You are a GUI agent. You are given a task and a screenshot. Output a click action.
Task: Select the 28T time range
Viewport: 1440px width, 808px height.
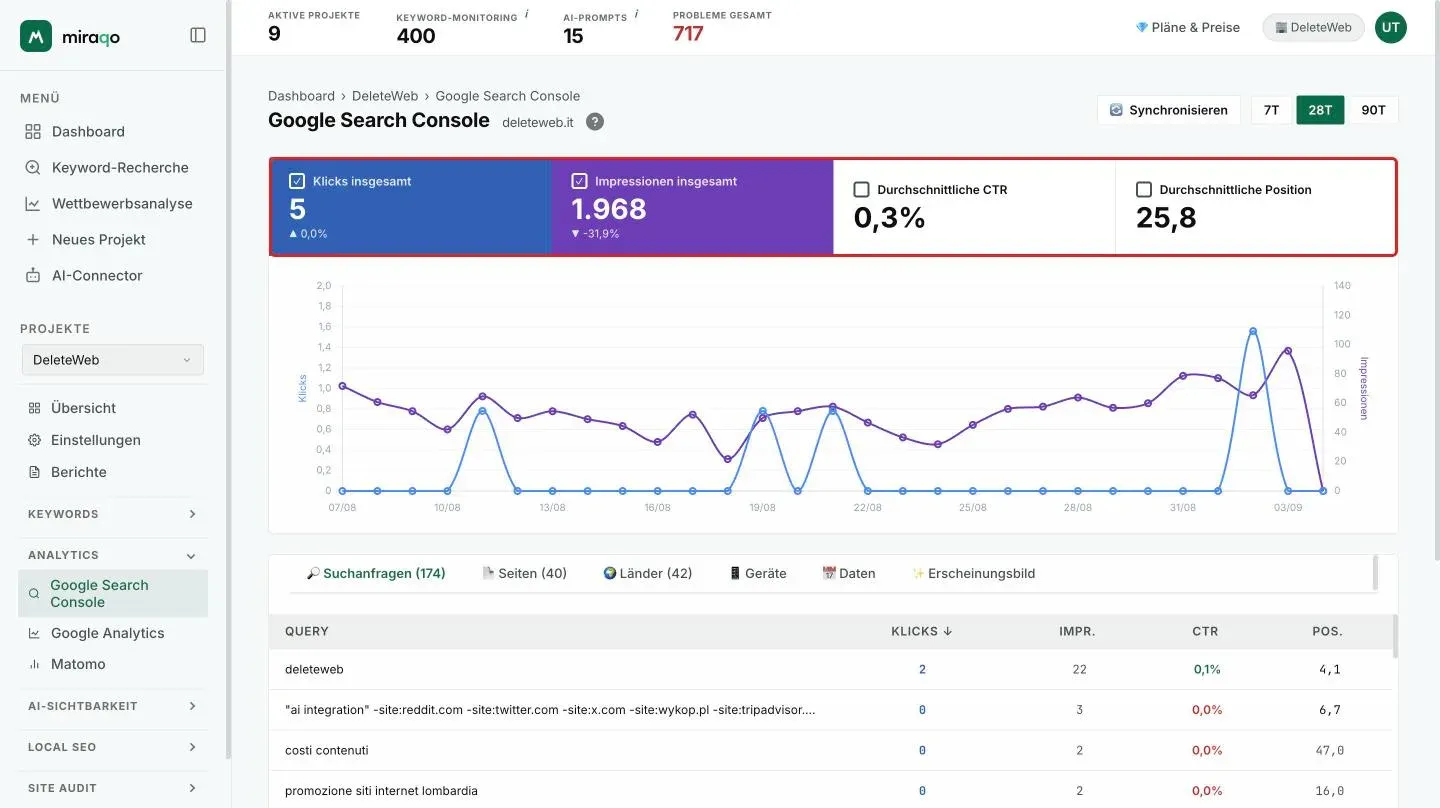1320,110
